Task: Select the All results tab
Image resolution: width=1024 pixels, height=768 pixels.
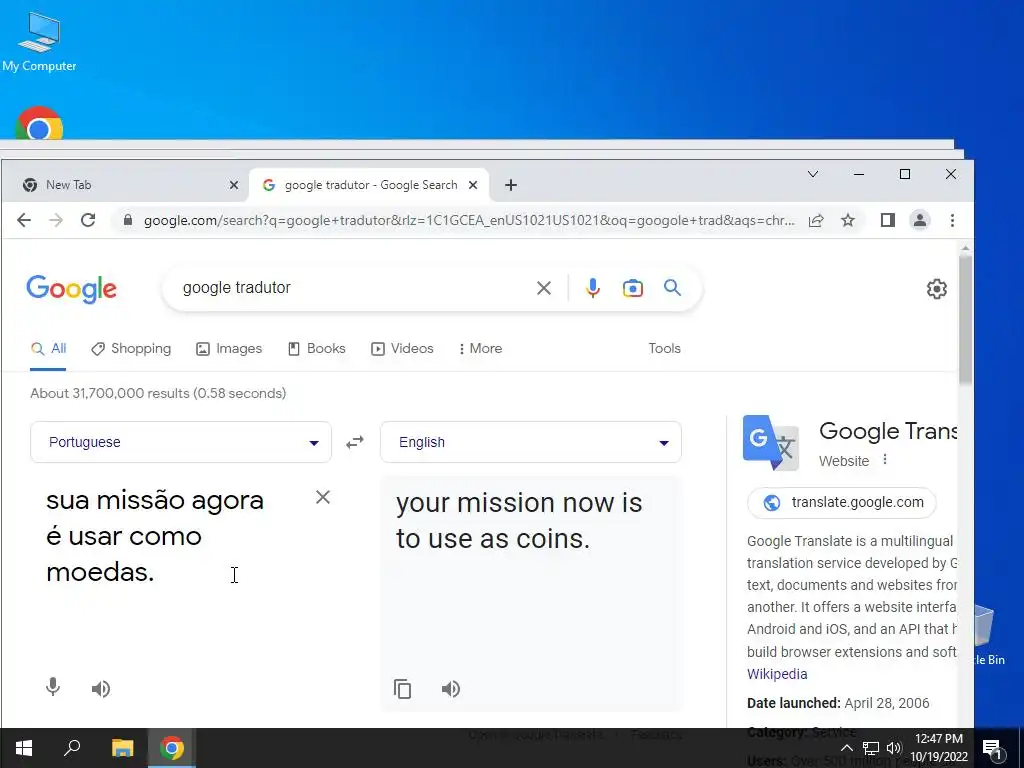Action: tap(48, 349)
